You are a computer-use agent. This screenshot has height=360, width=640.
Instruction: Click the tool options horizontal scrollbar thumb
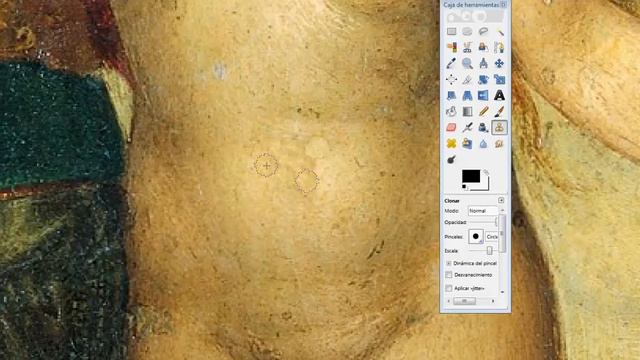coord(464,301)
